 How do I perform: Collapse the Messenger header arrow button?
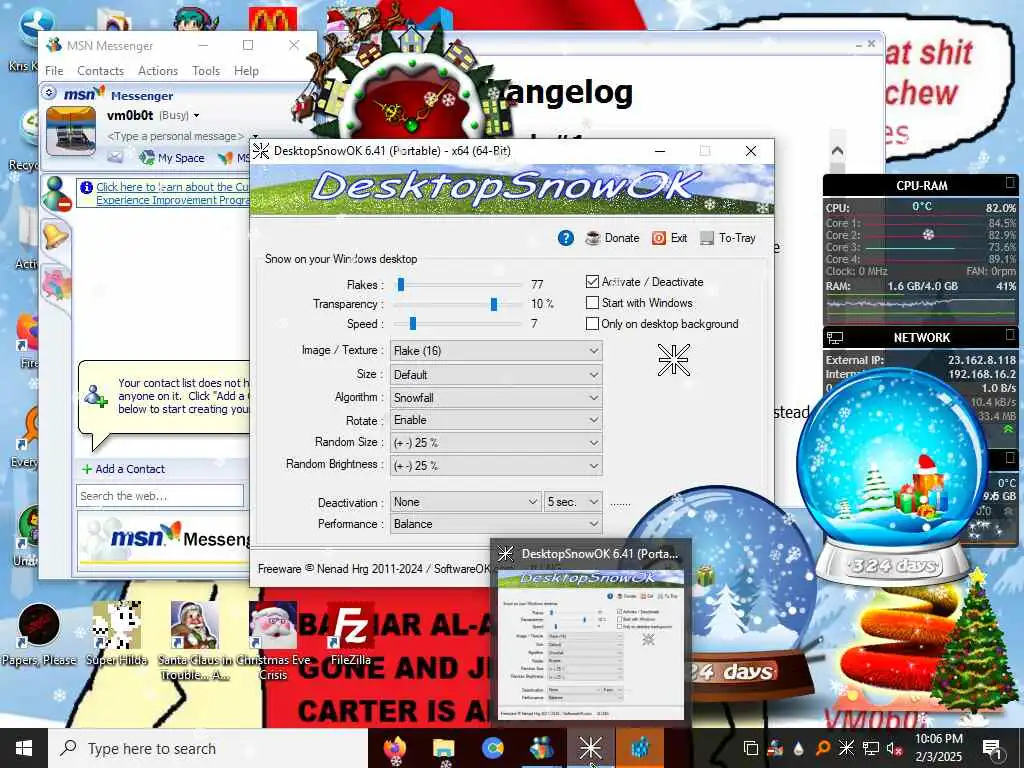(49, 93)
